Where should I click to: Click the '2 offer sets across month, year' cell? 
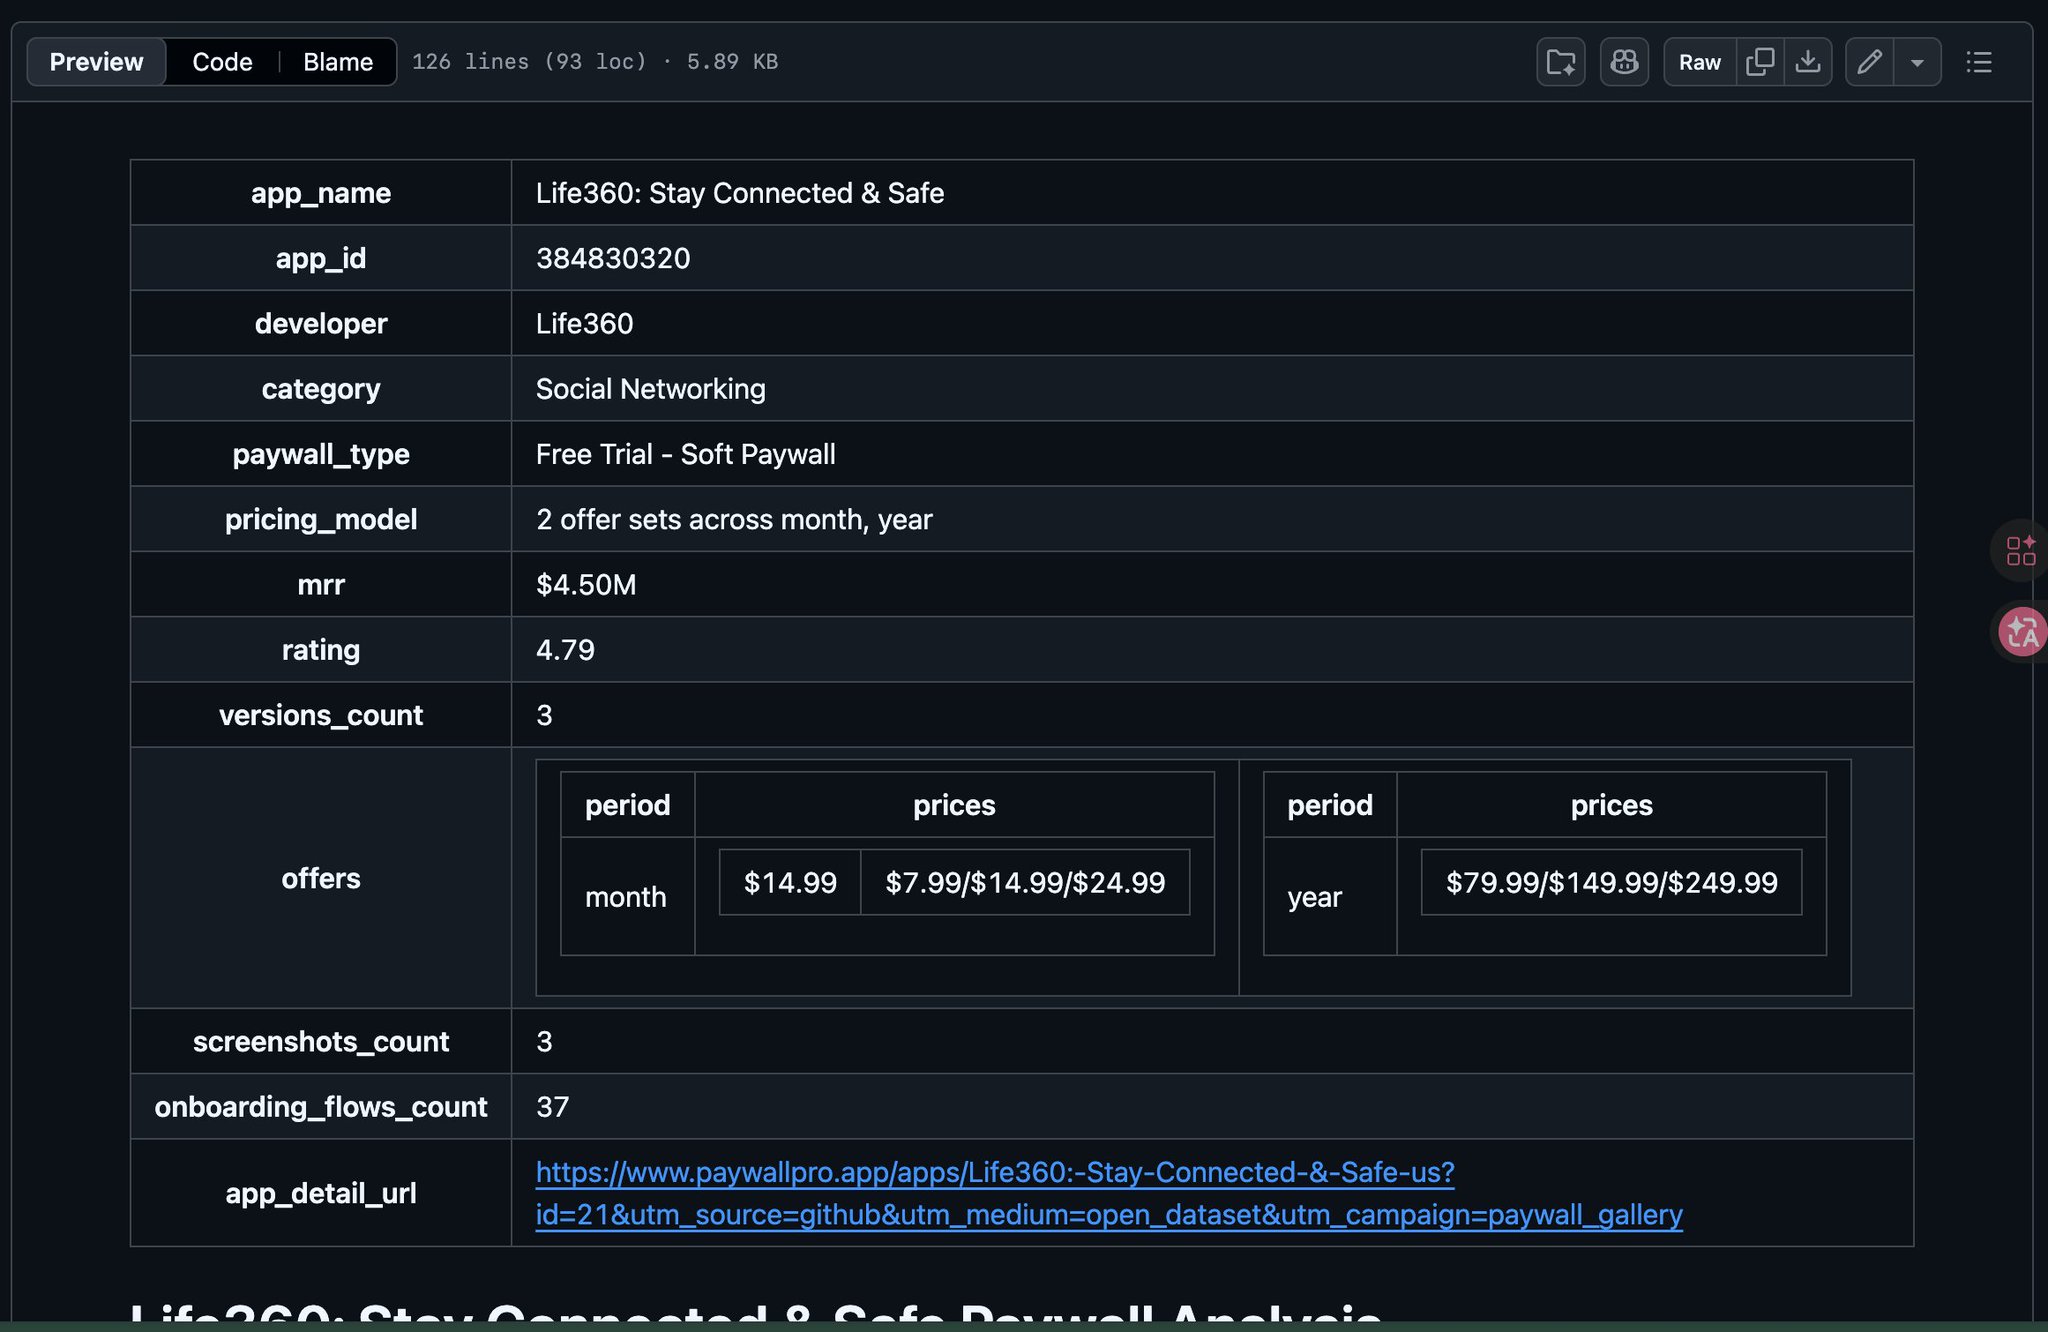[1212, 519]
